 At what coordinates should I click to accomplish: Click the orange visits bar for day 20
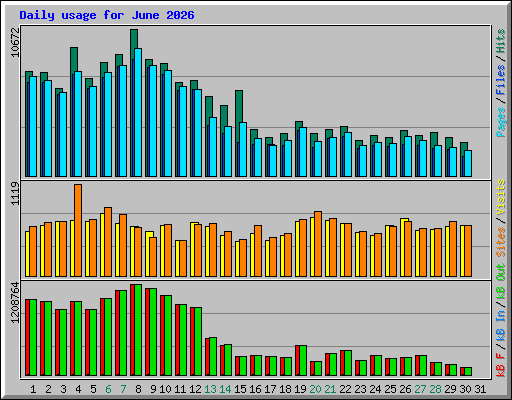pyautogui.click(x=318, y=244)
